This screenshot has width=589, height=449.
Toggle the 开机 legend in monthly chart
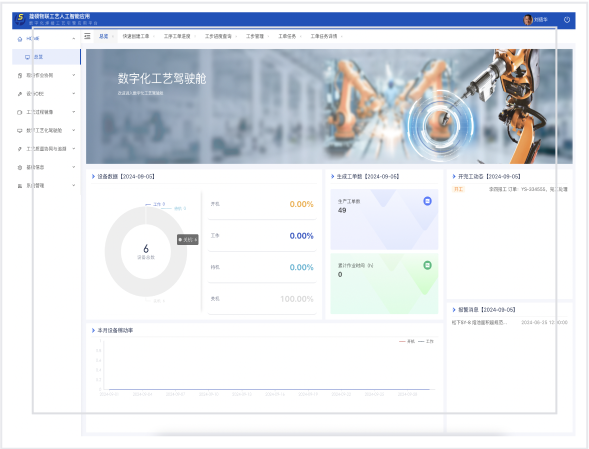click(407, 341)
